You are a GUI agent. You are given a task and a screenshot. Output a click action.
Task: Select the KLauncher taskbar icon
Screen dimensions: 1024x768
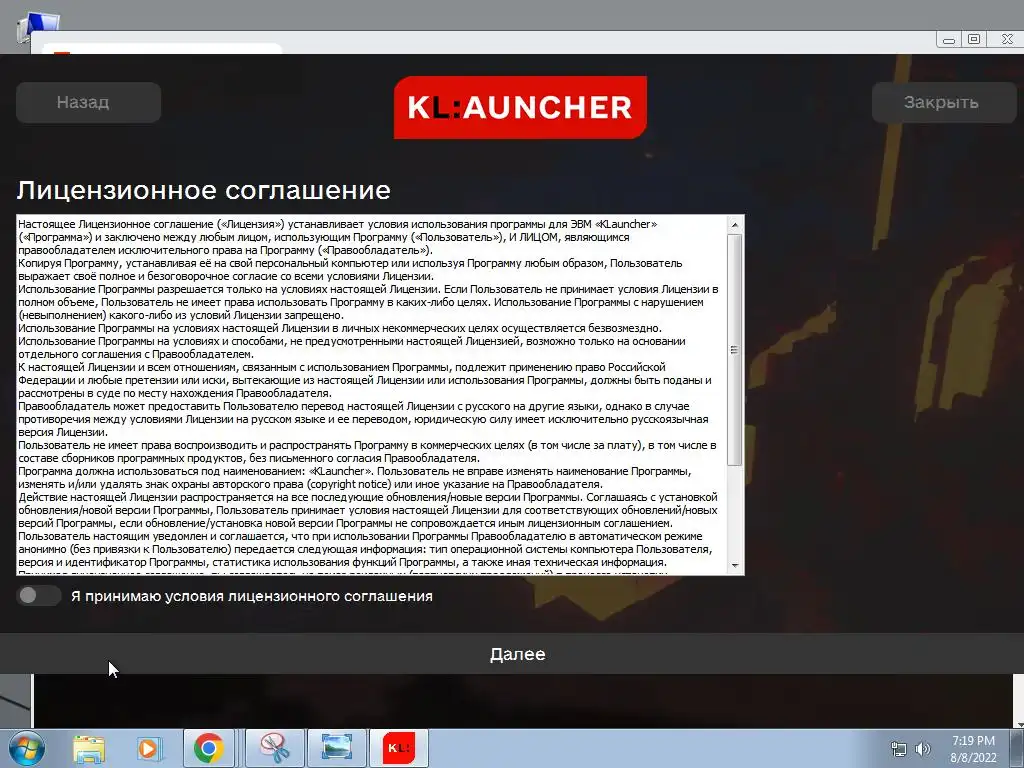[x=398, y=748]
